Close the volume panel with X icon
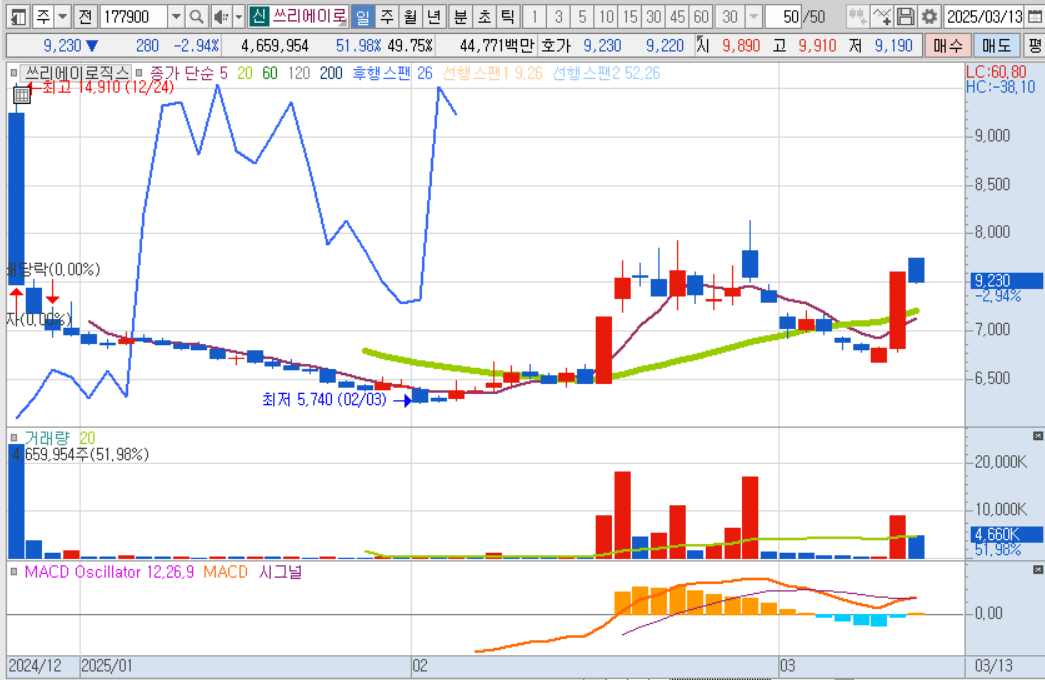 [1038, 436]
